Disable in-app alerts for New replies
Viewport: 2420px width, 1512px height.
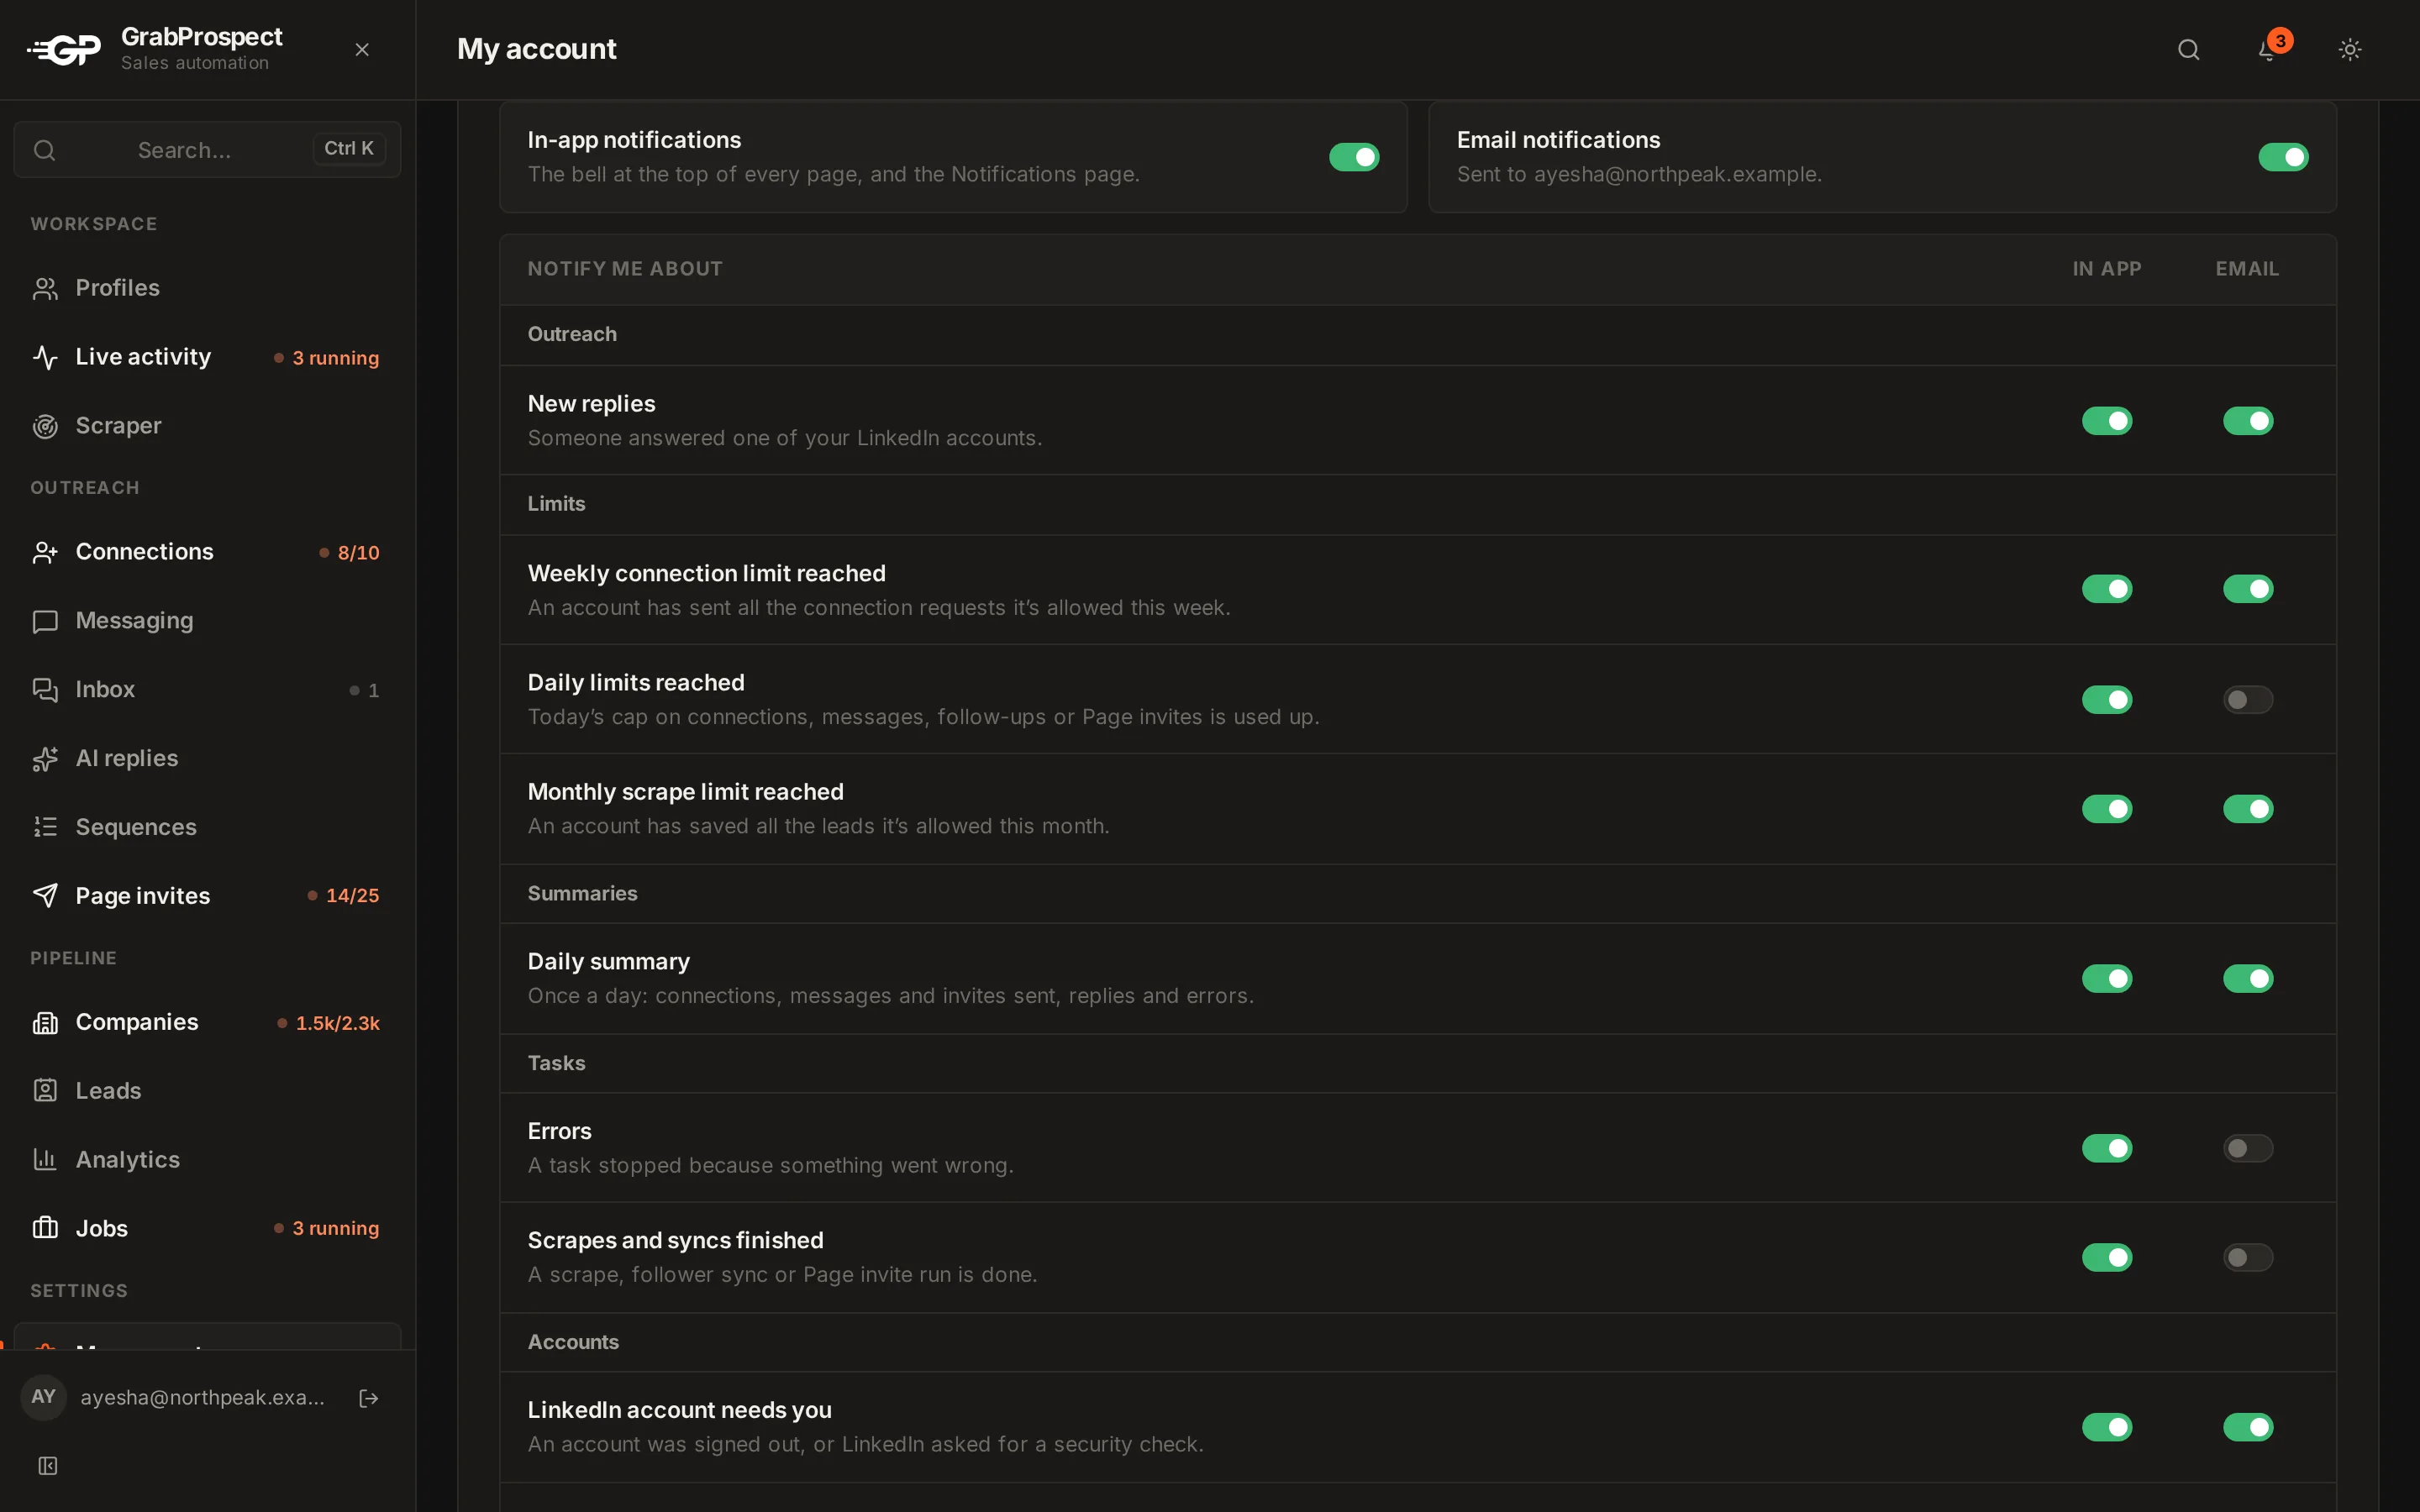[2107, 421]
